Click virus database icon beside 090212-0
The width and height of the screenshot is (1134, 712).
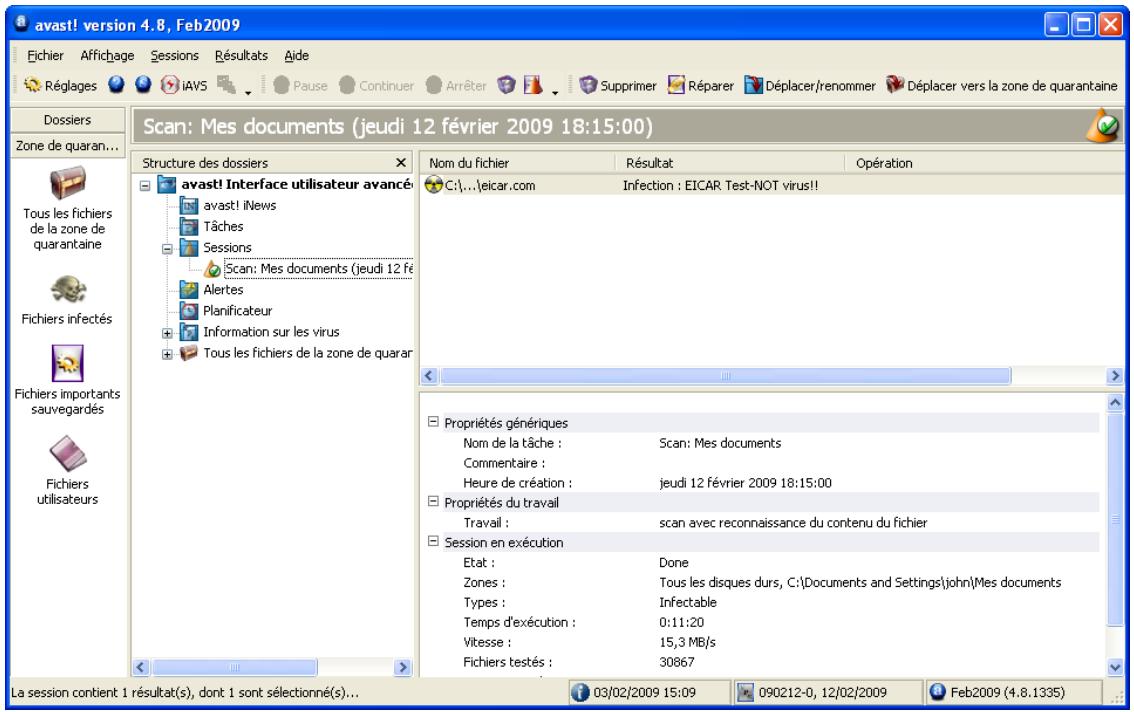point(746,692)
